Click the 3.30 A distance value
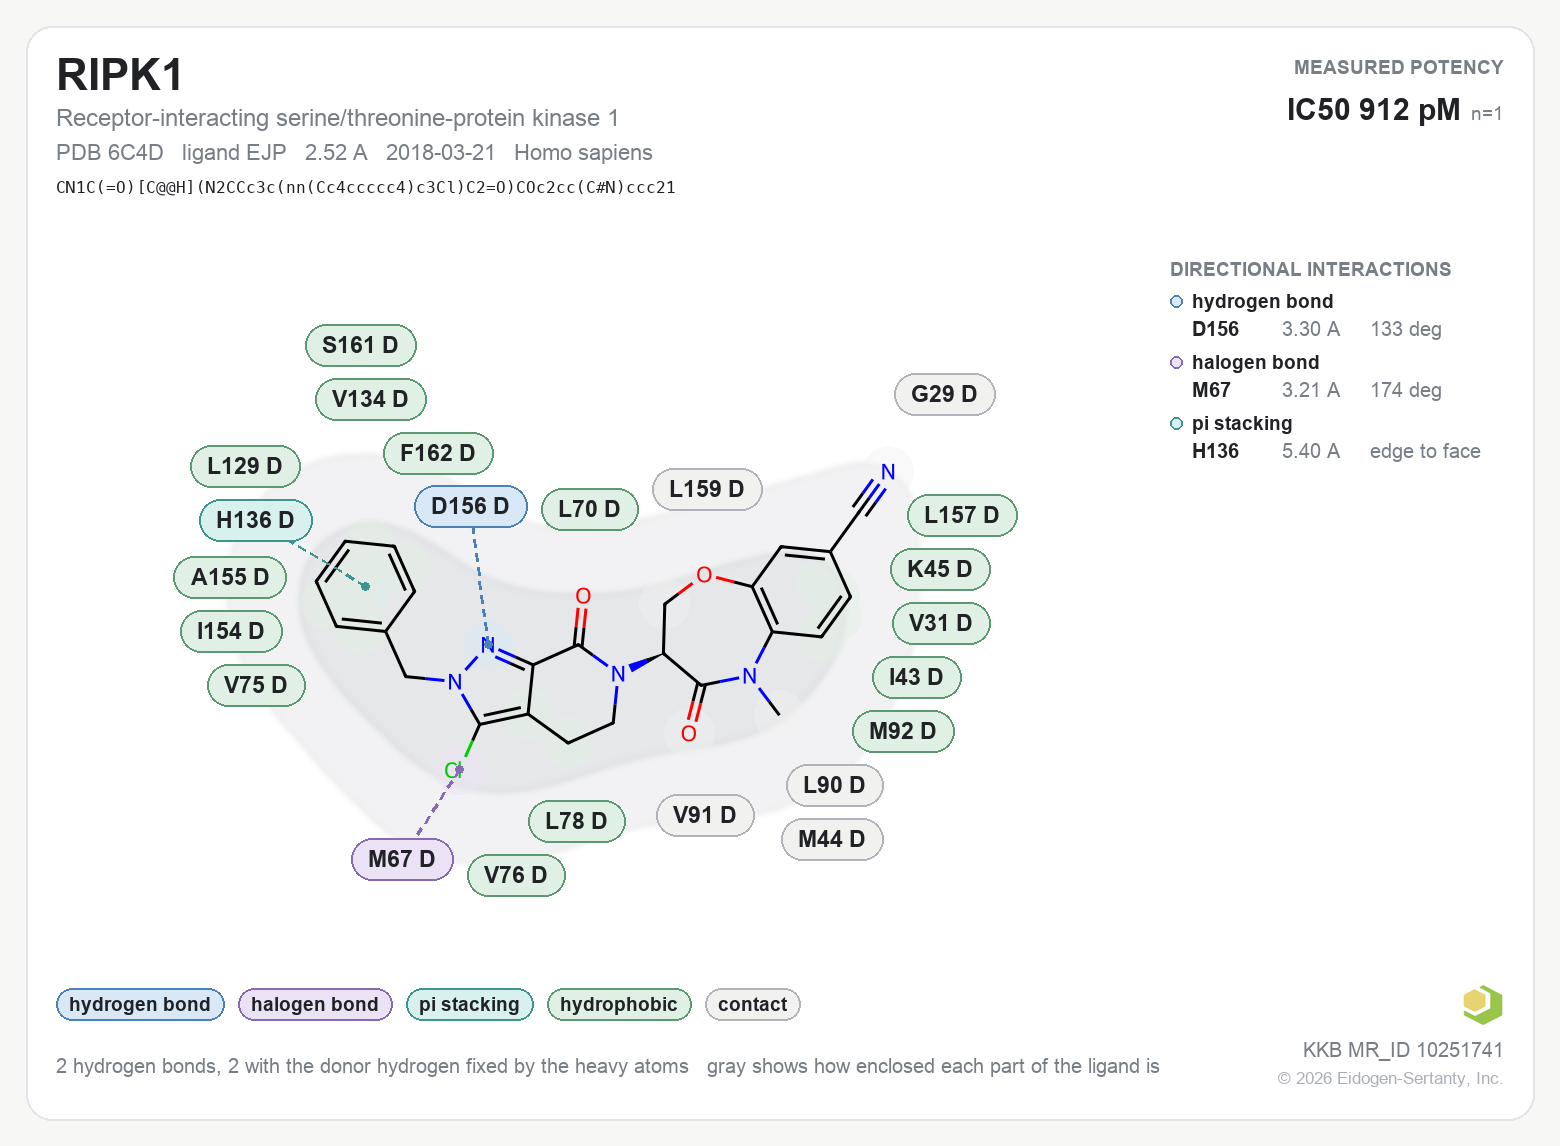The image size is (1560, 1146). click(x=1311, y=329)
